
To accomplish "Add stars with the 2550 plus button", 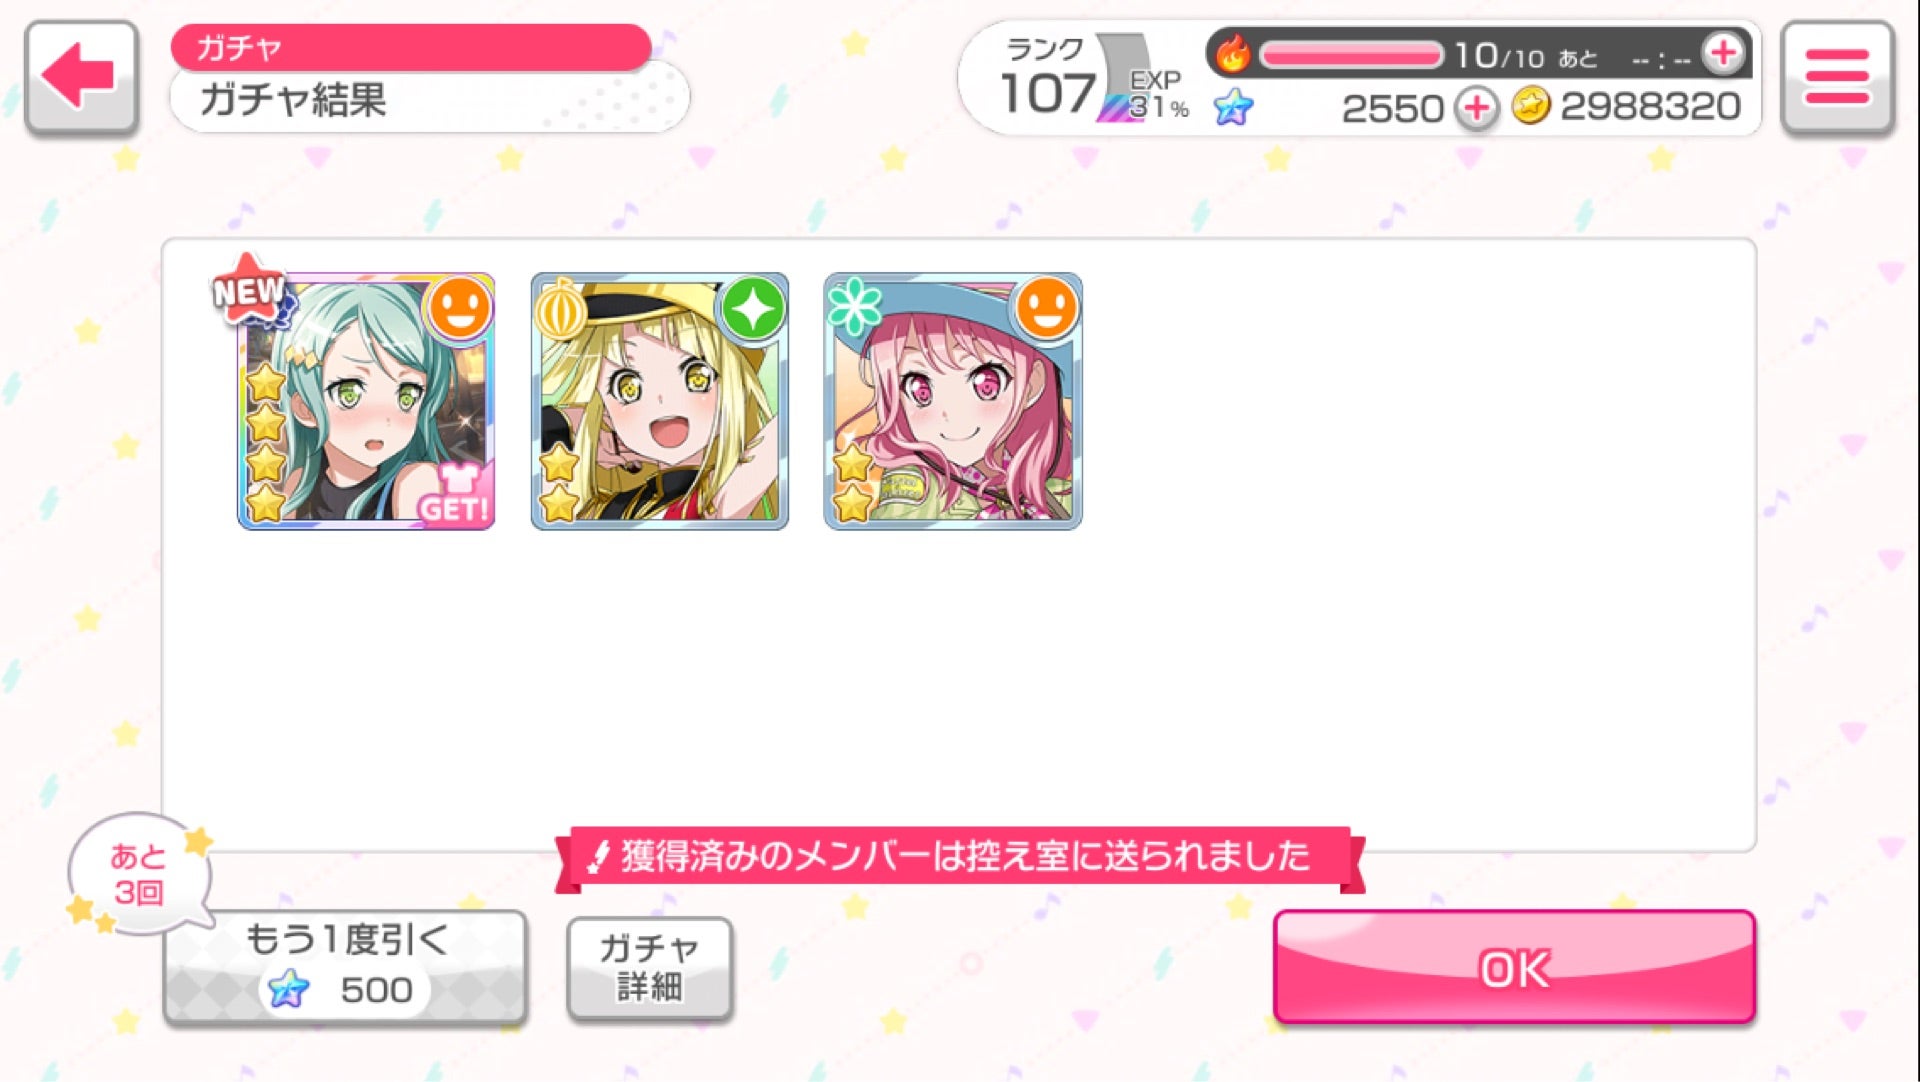I will (1476, 107).
